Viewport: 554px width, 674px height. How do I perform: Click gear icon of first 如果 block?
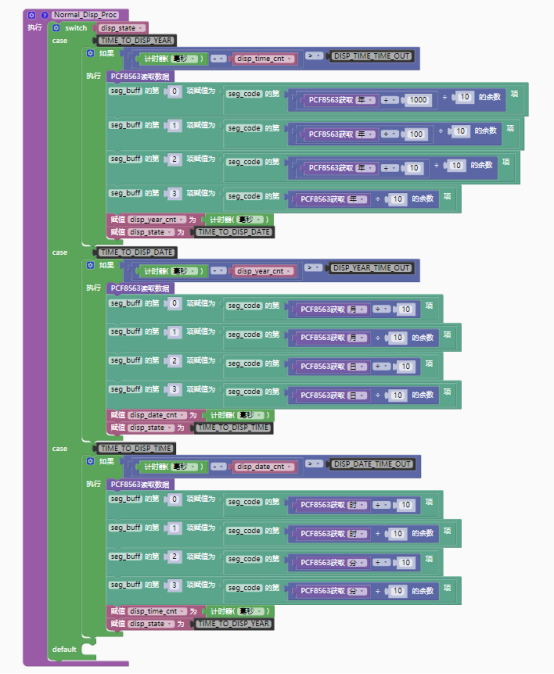pos(90,53)
